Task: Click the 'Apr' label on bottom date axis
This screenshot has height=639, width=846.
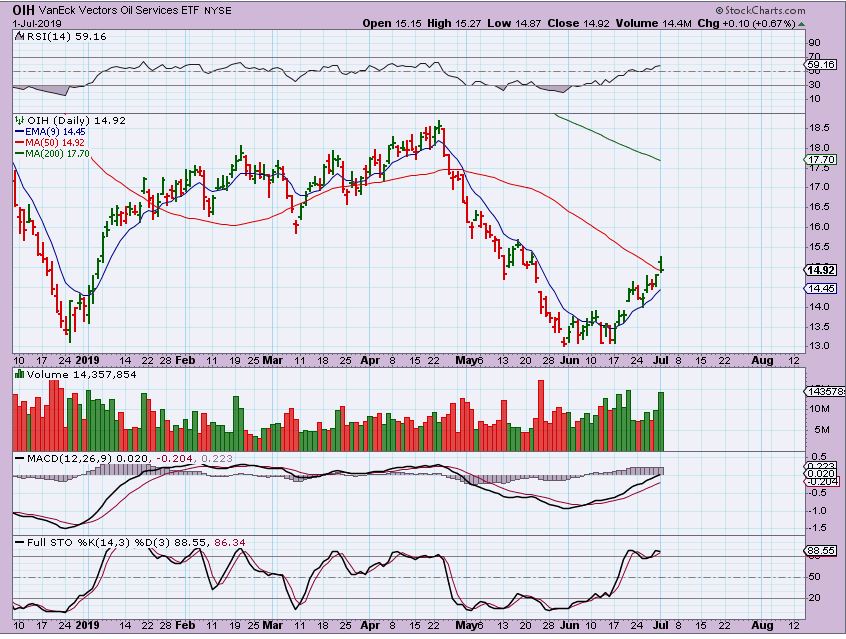Action: pyautogui.click(x=370, y=625)
